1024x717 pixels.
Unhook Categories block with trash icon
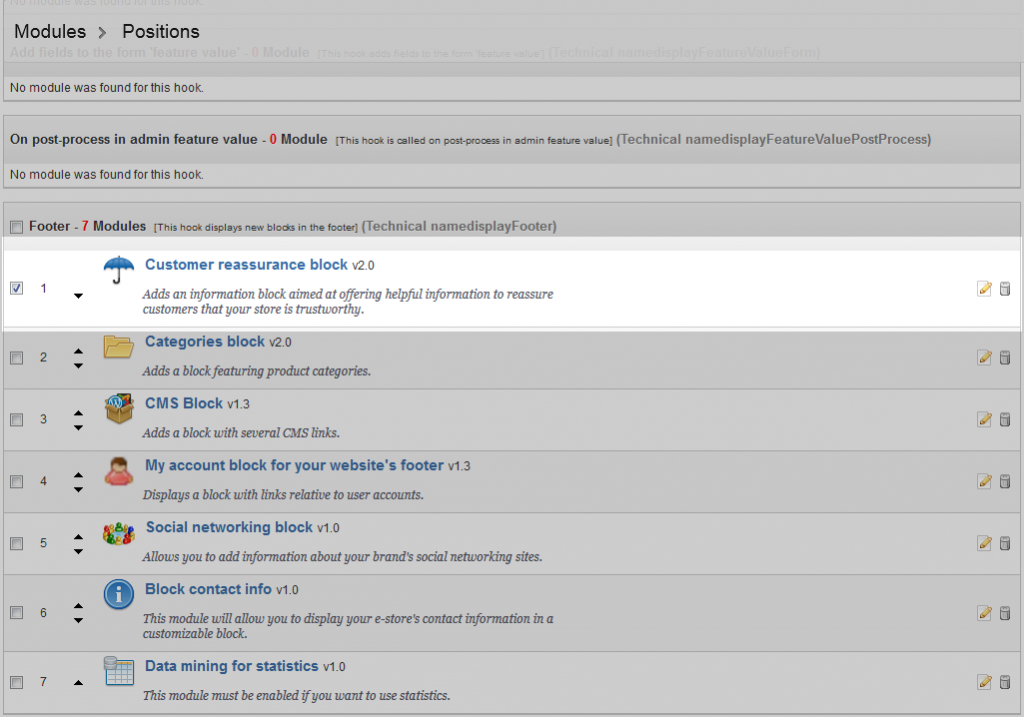click(1005, 357)
